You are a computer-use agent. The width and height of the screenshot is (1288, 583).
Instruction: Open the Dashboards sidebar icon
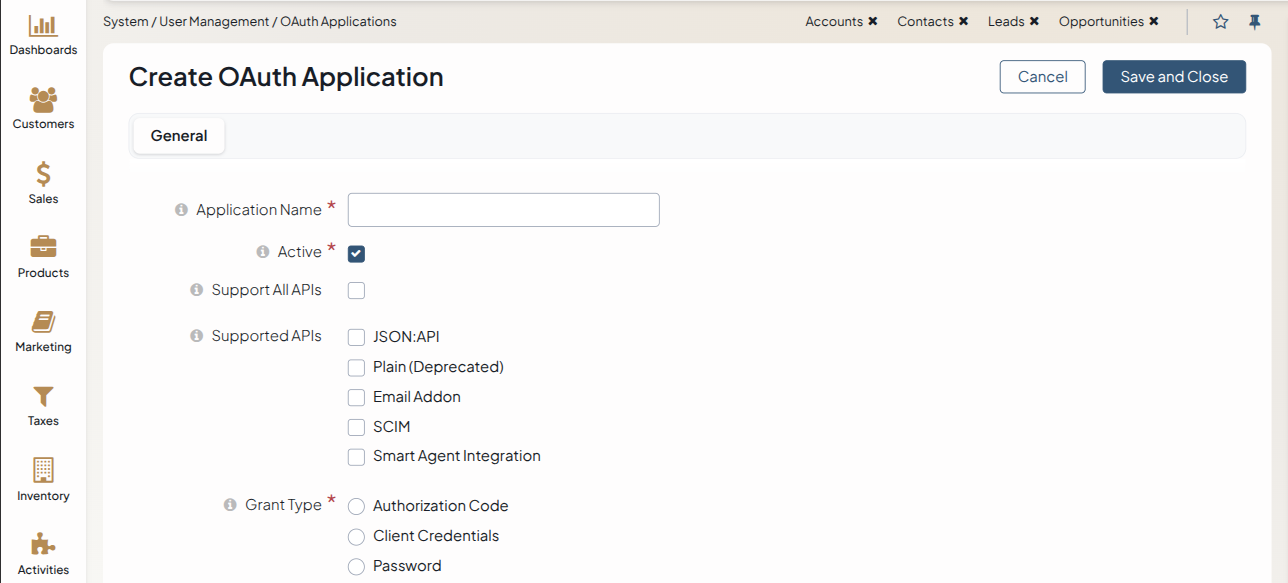tap(43, 27)
